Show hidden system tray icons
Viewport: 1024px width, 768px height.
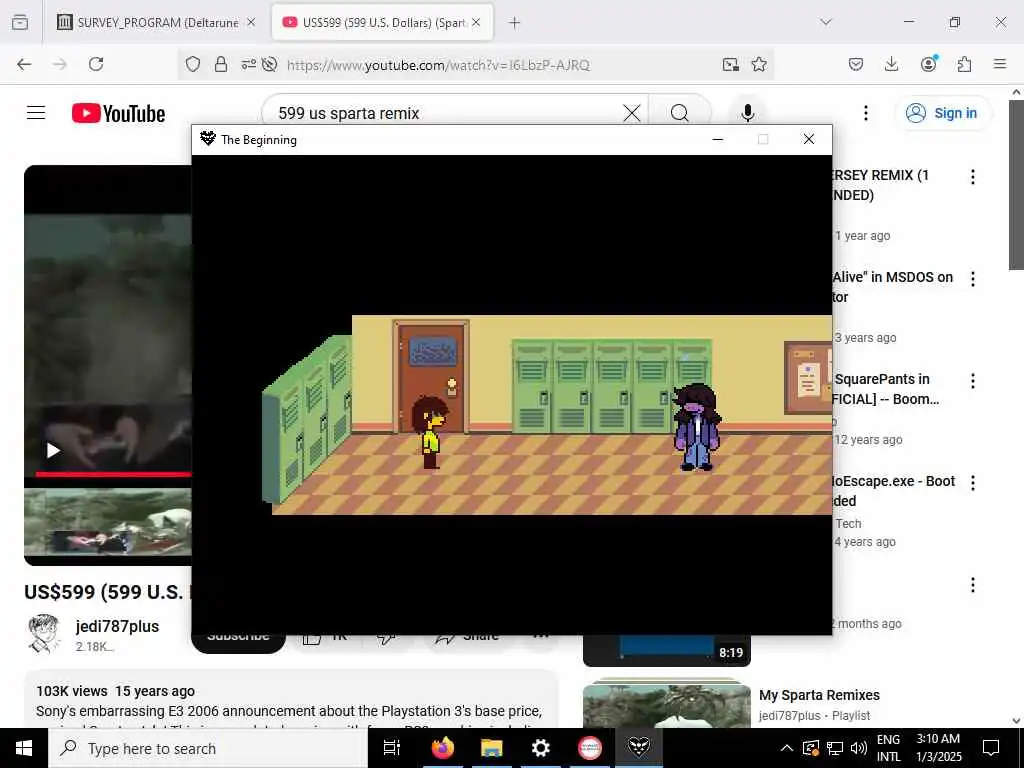pyautogui.click(x=787, y=748)
